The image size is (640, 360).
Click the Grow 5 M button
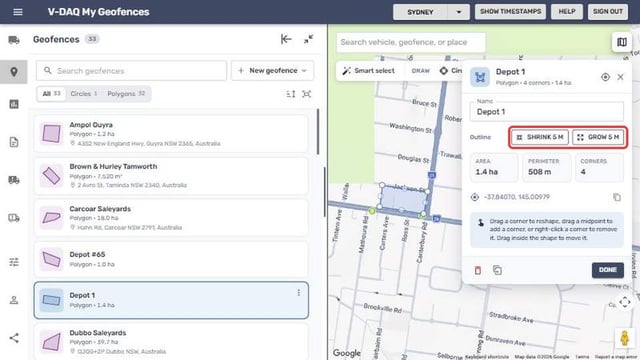[598, 137]
